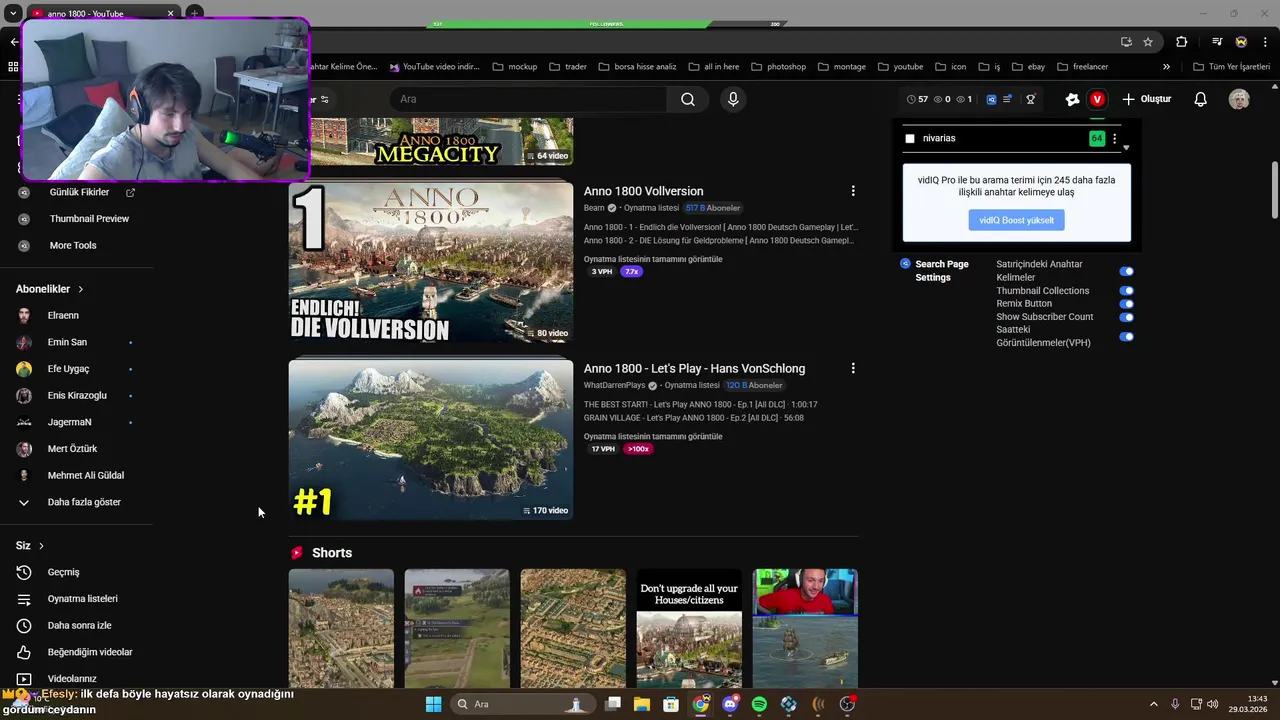
Task: Open the Beam channel link
Action: 594,208
